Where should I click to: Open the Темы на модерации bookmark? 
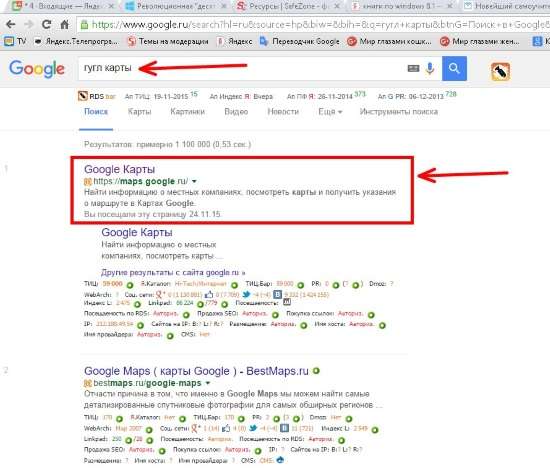pos(168,41)
